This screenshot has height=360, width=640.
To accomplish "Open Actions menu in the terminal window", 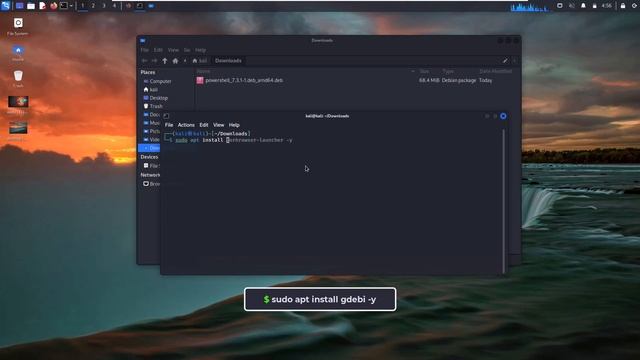I will (x=186, y=125).
